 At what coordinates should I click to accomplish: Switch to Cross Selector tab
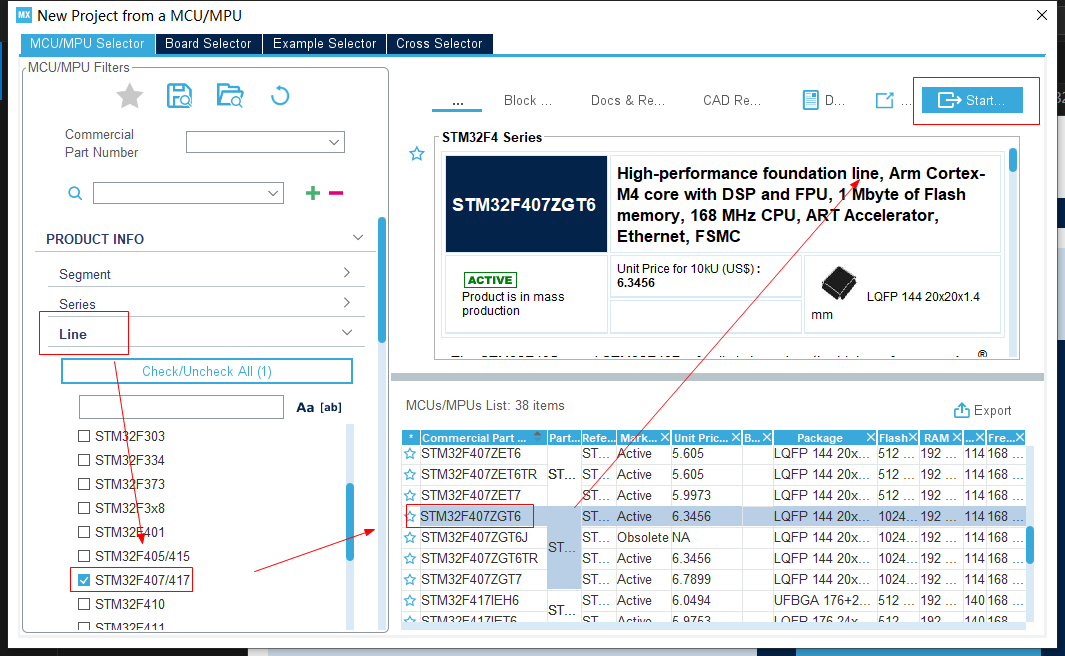tap(439, 43)
